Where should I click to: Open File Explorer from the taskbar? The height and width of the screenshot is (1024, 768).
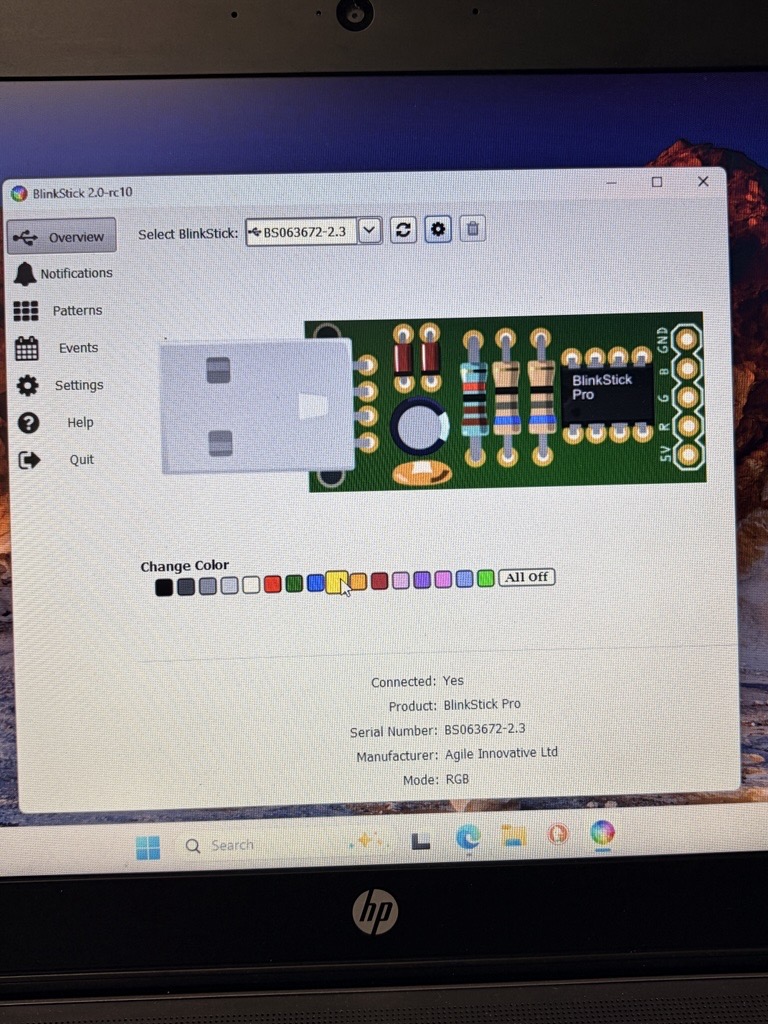[x=513, y=836]
